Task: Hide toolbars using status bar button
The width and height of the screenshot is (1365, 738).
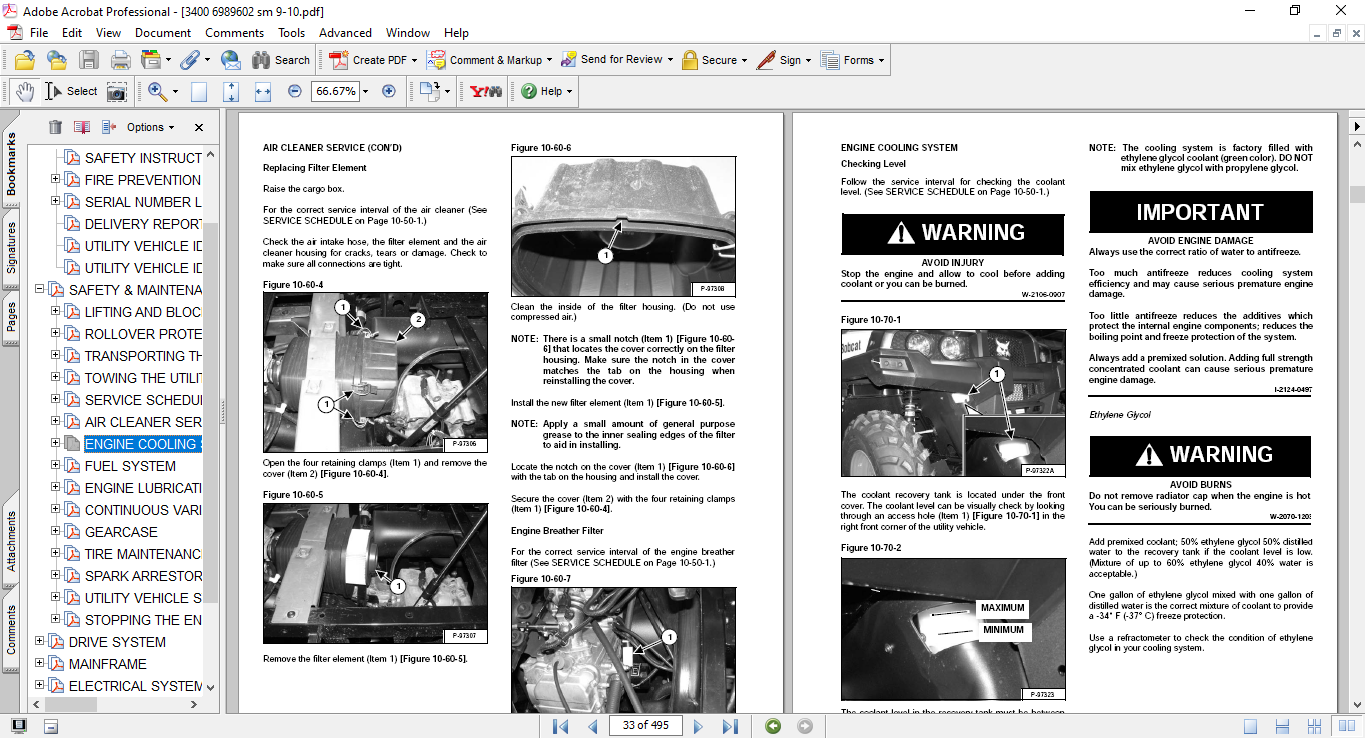Action: click(x=51, y=726)
